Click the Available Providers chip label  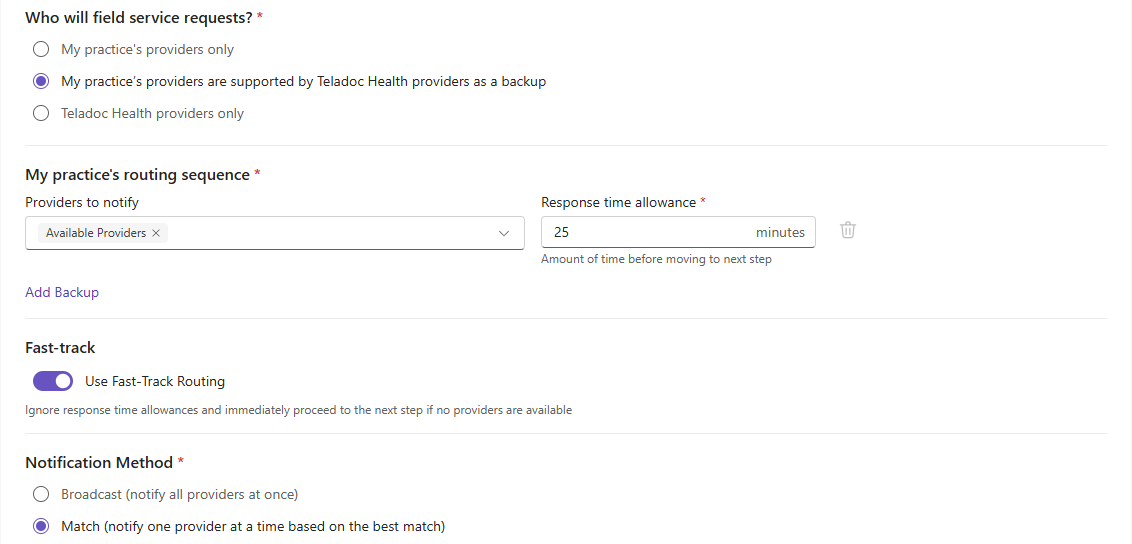tap(96, 233)
